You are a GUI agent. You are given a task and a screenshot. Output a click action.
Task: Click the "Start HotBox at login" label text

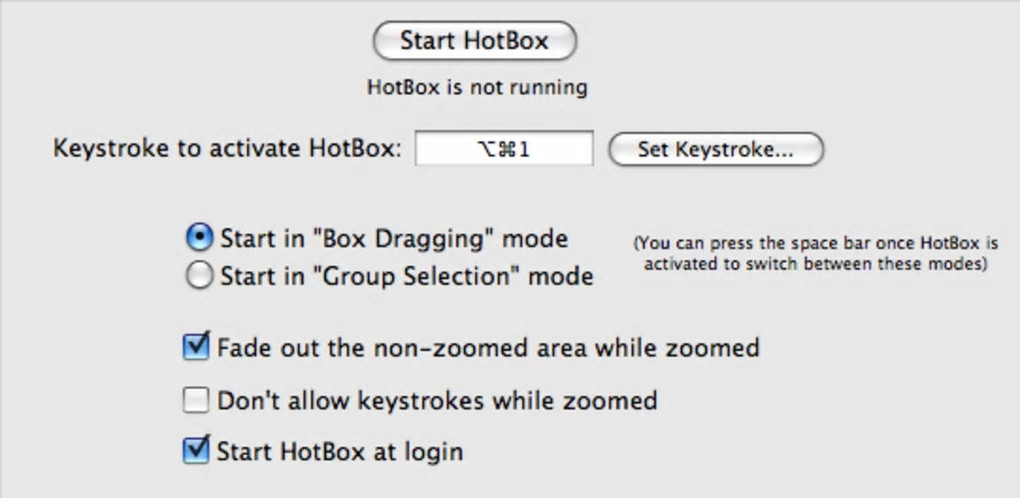click(340, 451)
